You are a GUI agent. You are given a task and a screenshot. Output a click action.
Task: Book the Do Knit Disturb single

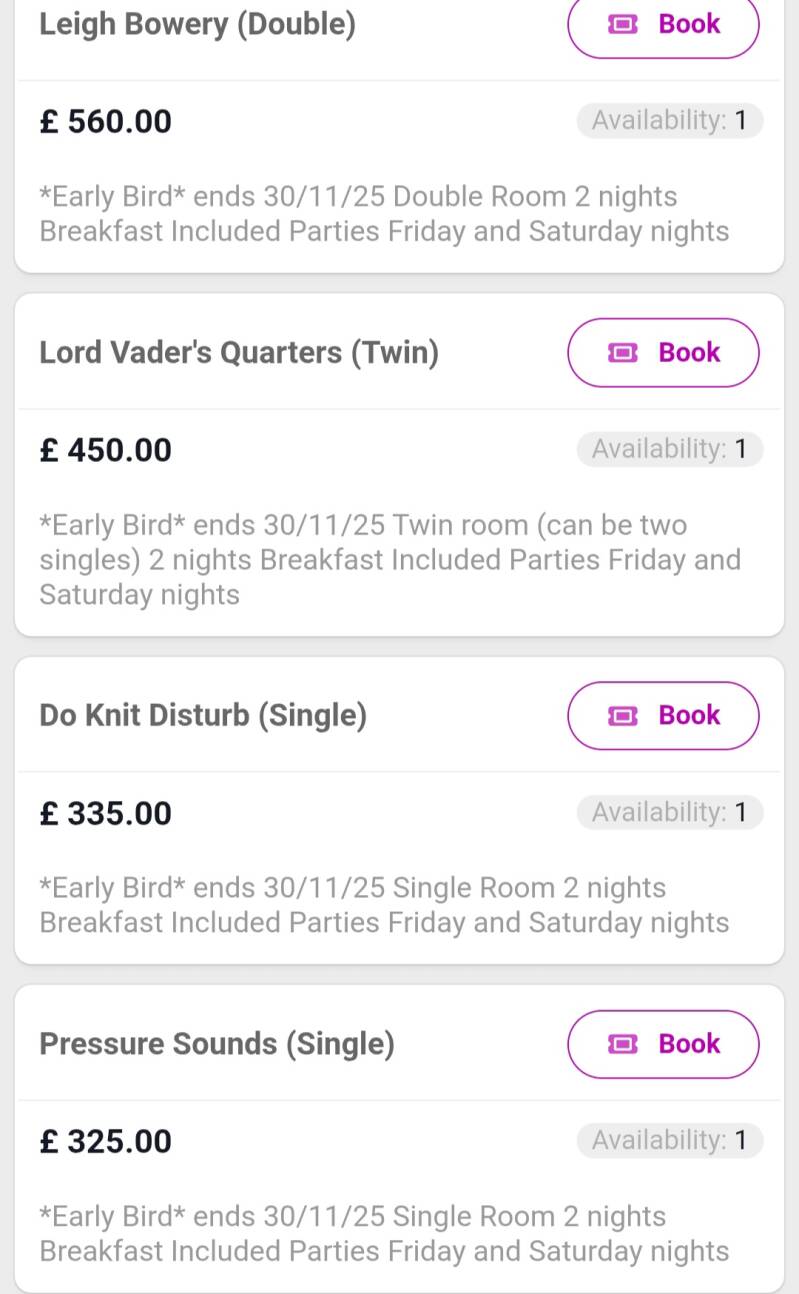click(664, 716)
